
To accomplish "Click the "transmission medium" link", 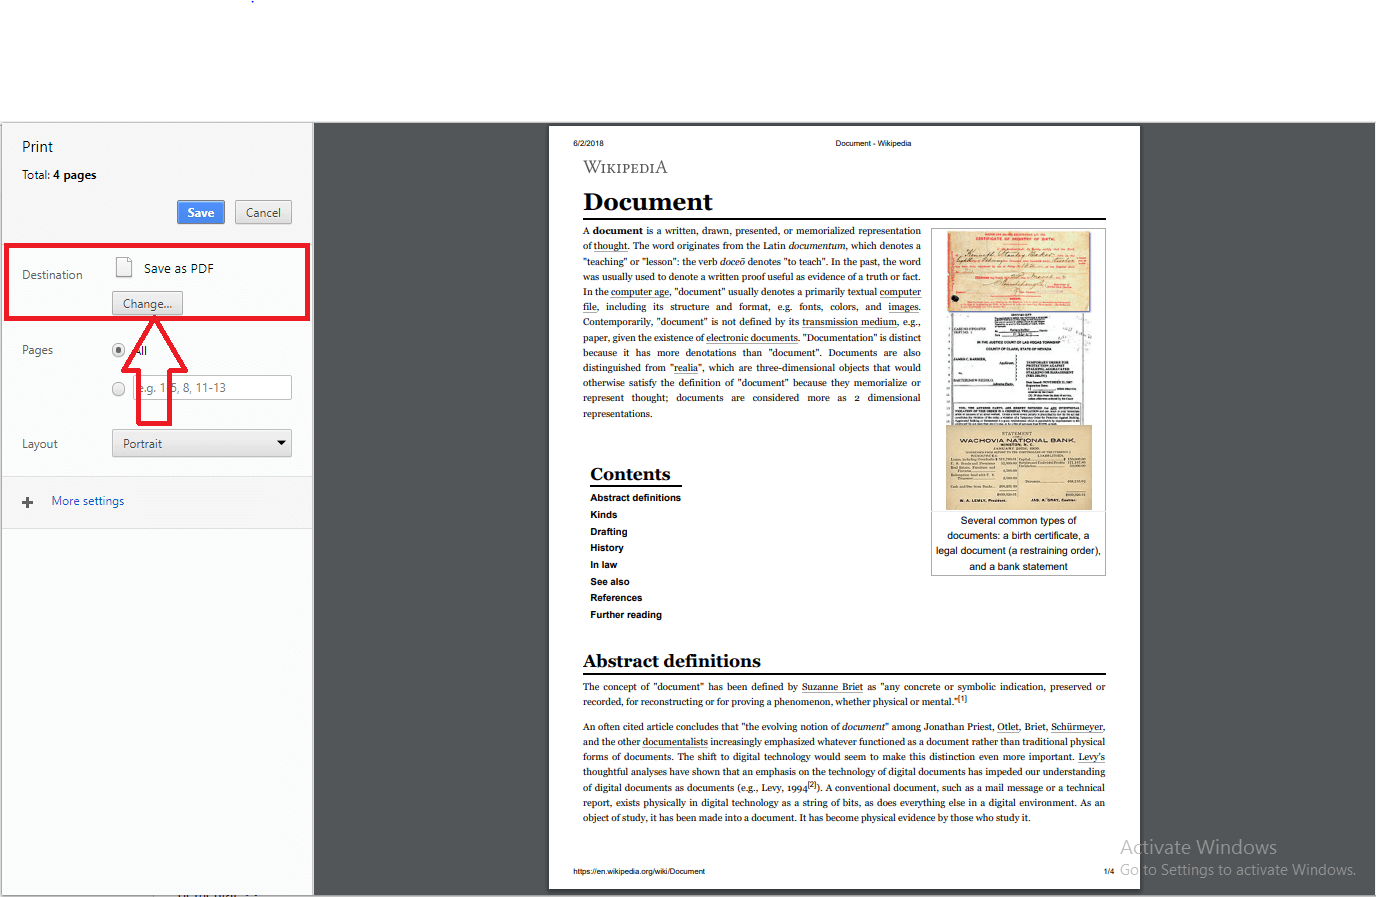I will [x=849, y=322].
